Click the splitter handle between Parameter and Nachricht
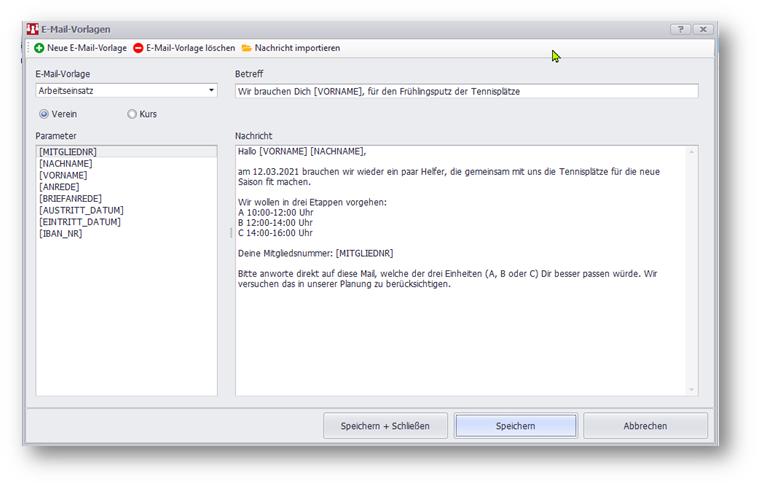This screenshot has width=761, height=488. [x=229, y=232]
